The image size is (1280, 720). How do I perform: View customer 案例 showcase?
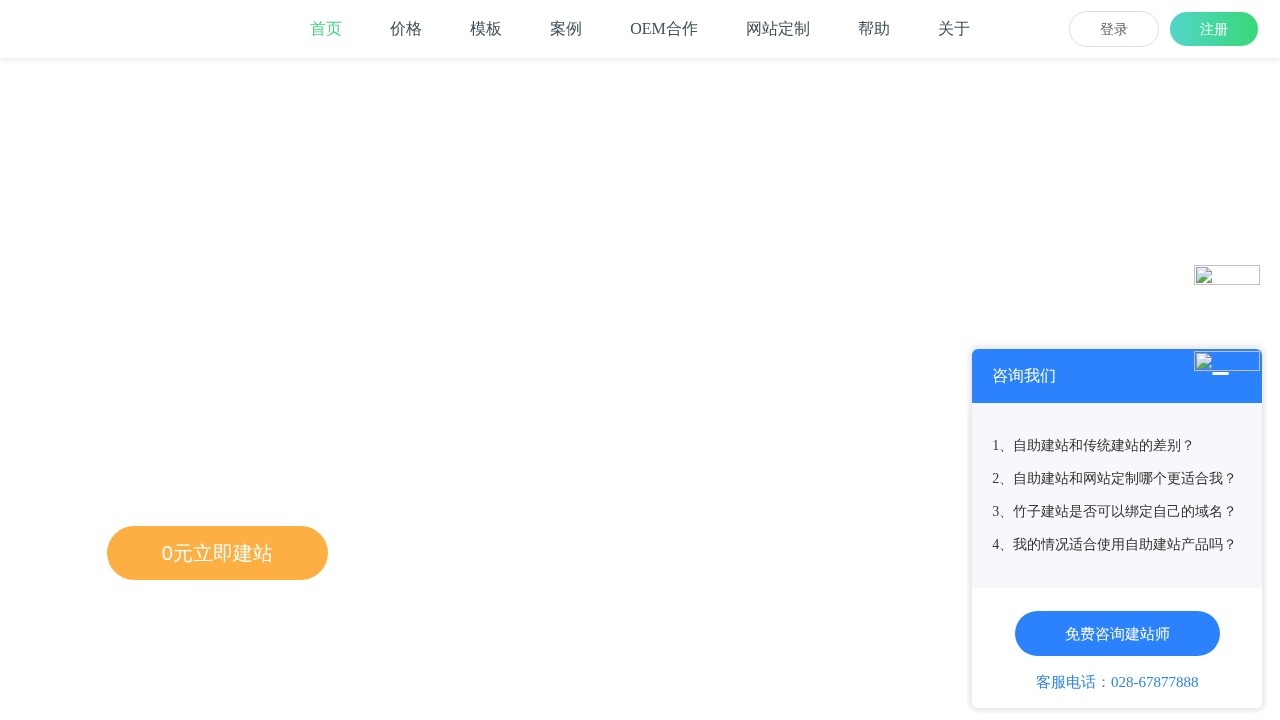pos(566,29)
